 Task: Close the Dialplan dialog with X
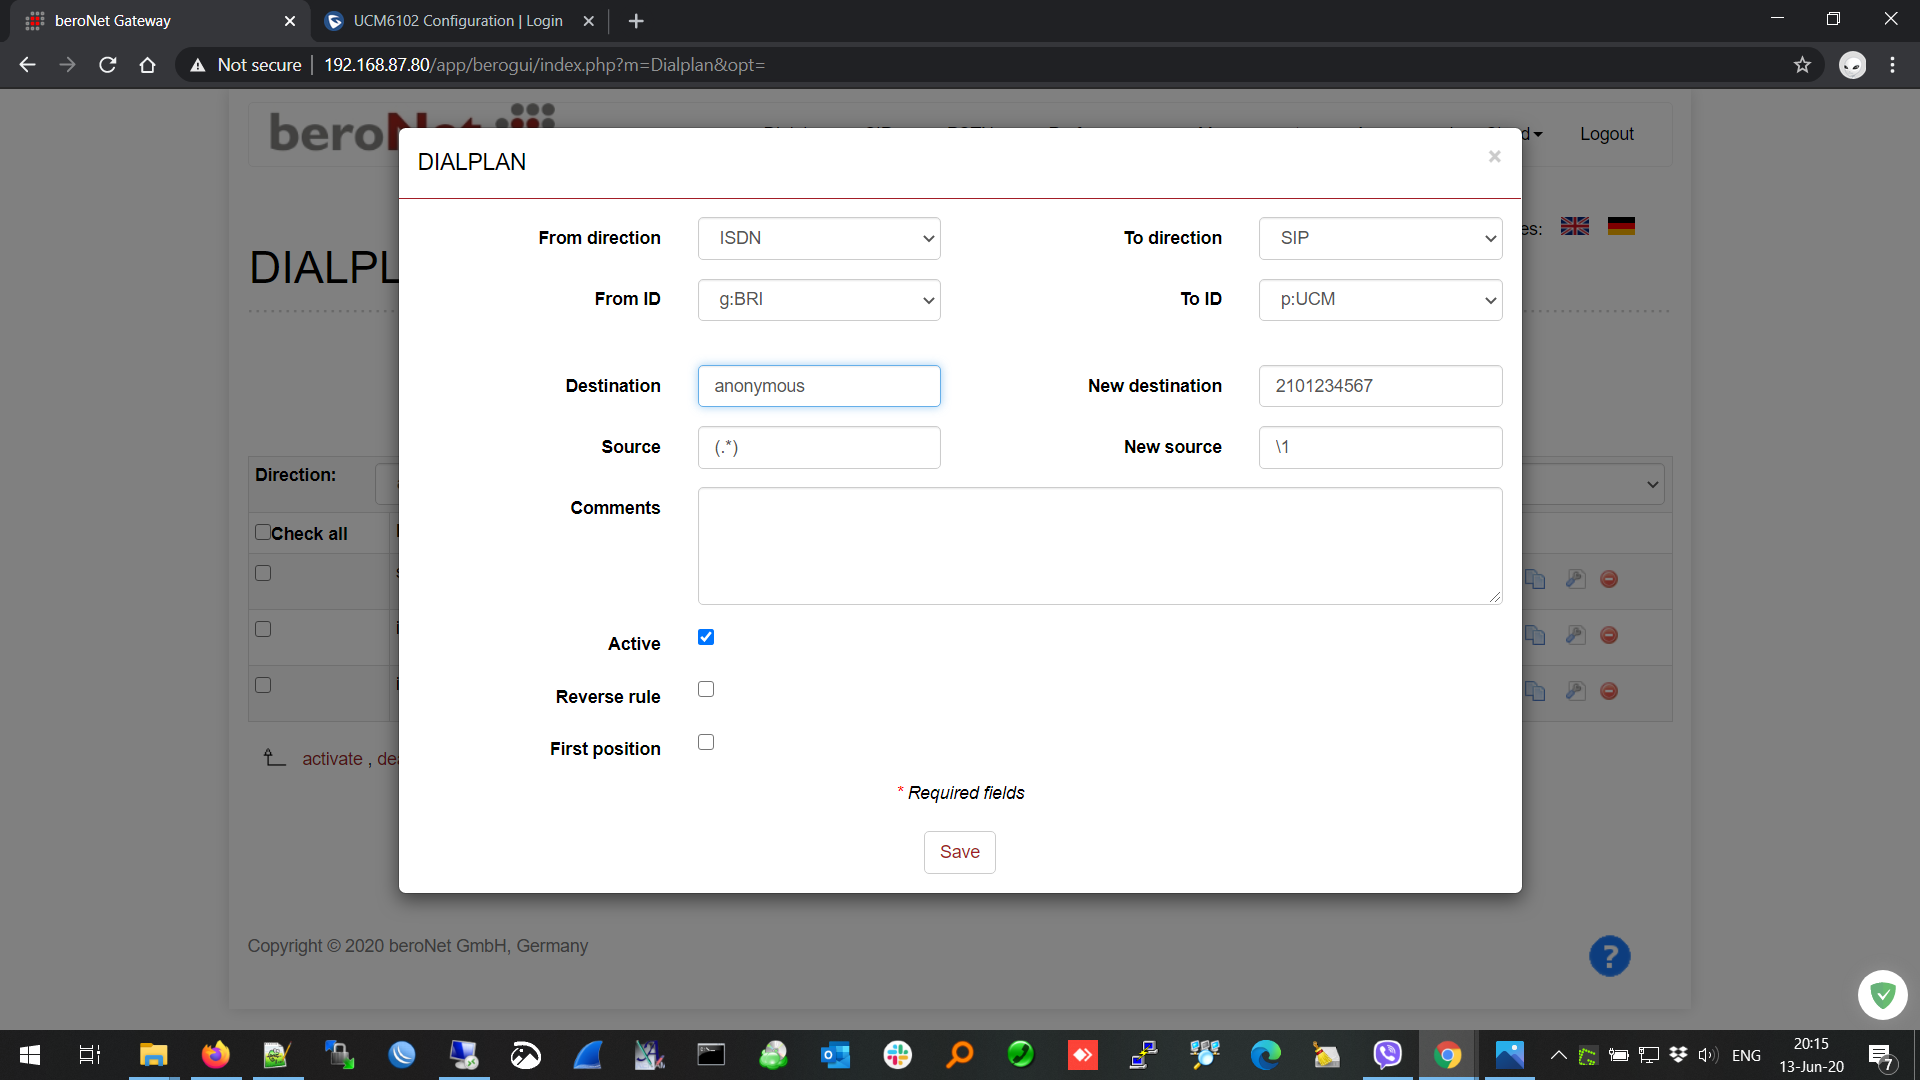(1494, 156)
